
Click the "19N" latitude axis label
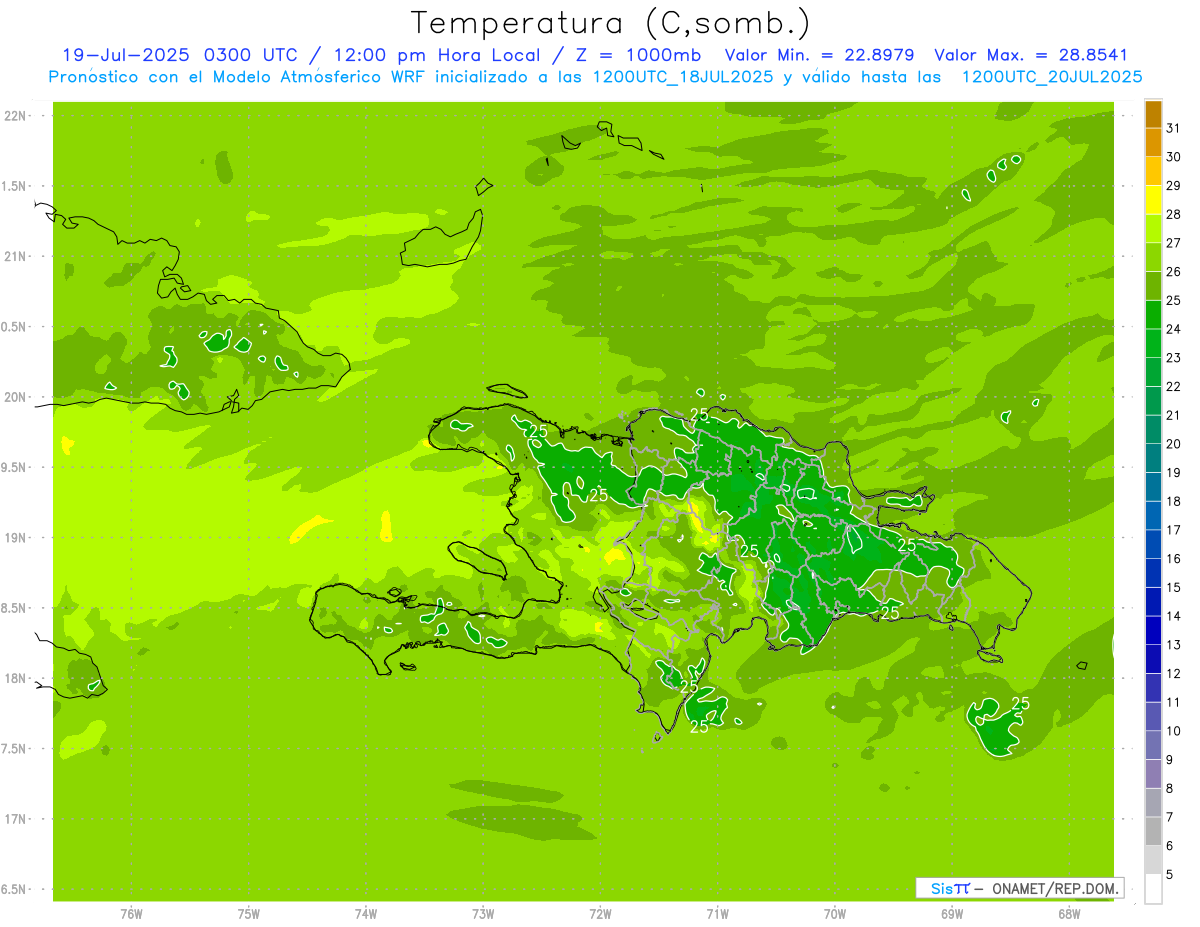click(16, 537)
